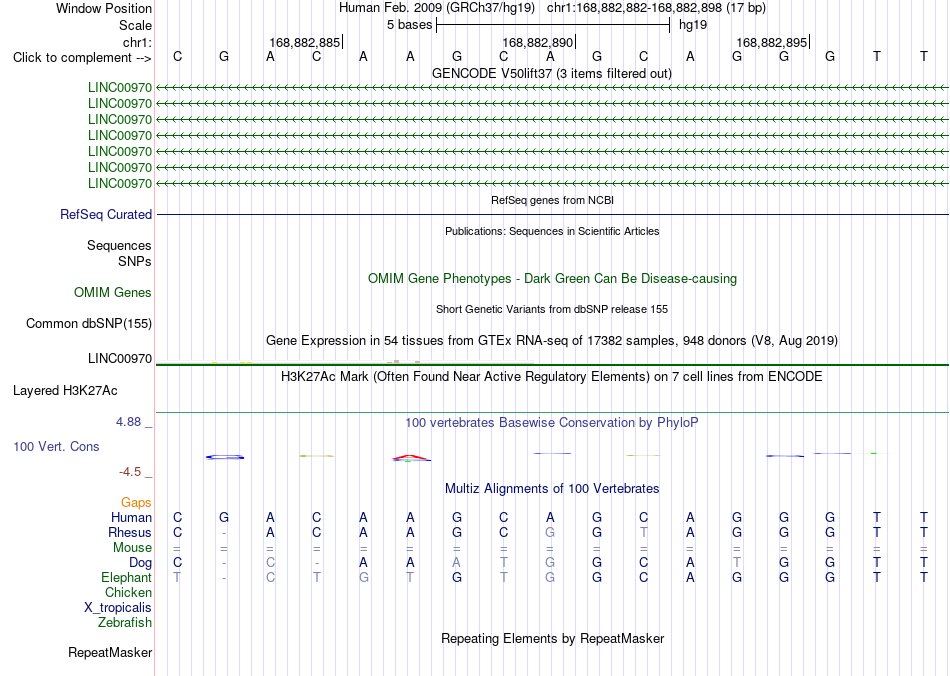Open the GTEx Gene Expression in 54 tissues title
This screenshot has height=676, width=950.
552,340
